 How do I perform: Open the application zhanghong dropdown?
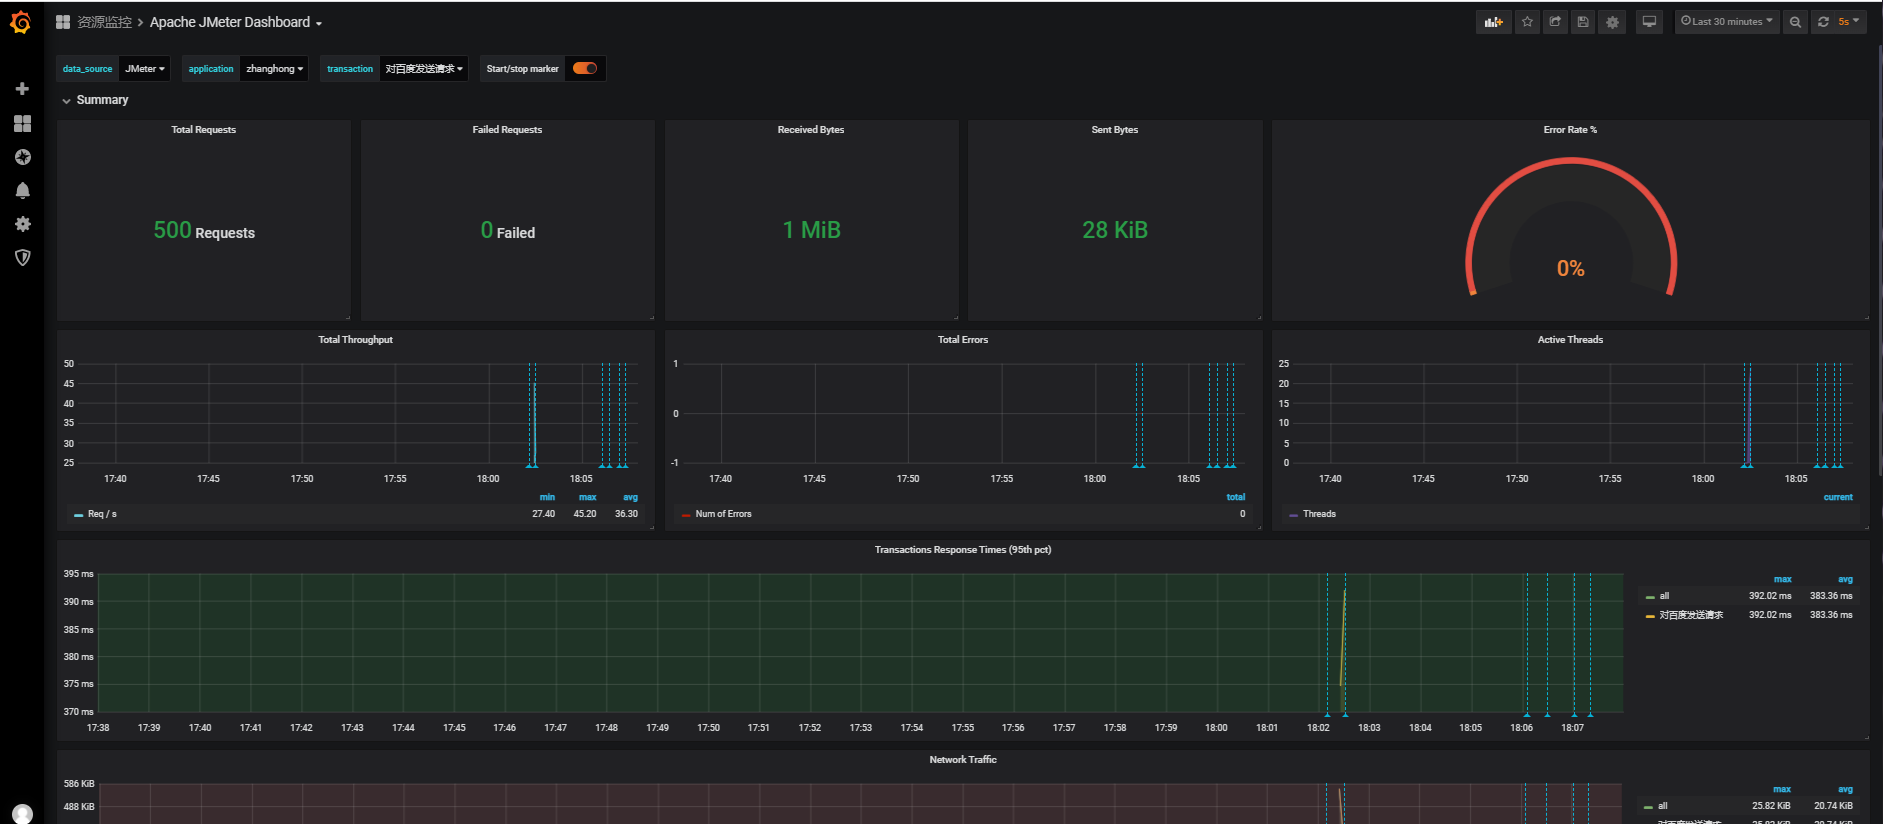274,69
